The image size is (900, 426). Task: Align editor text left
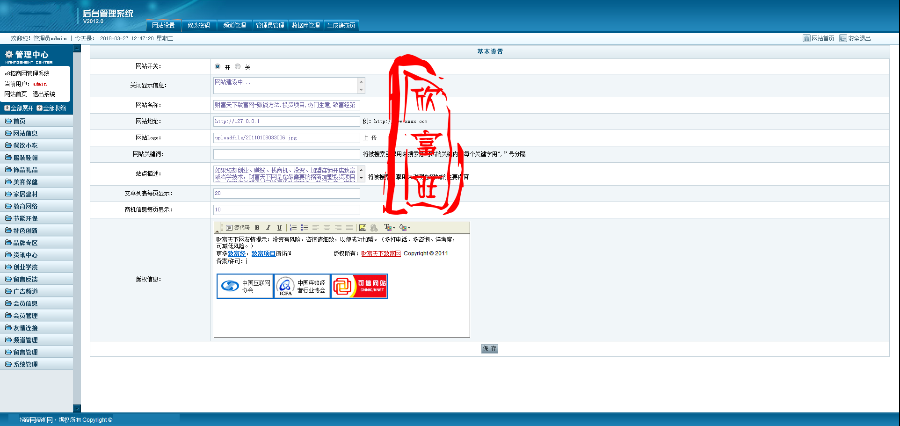(x=316, y=227)
